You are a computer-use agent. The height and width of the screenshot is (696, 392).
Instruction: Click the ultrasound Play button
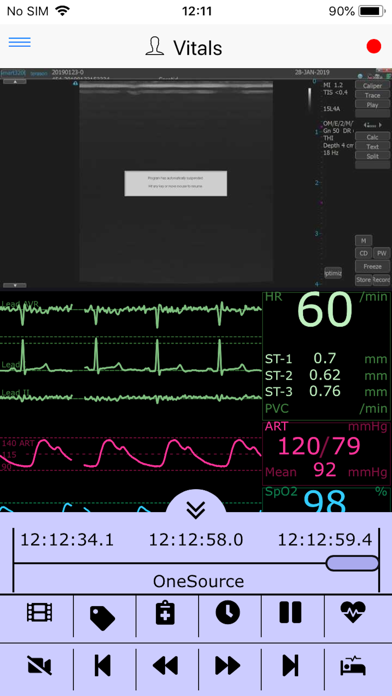click(372, 105)
